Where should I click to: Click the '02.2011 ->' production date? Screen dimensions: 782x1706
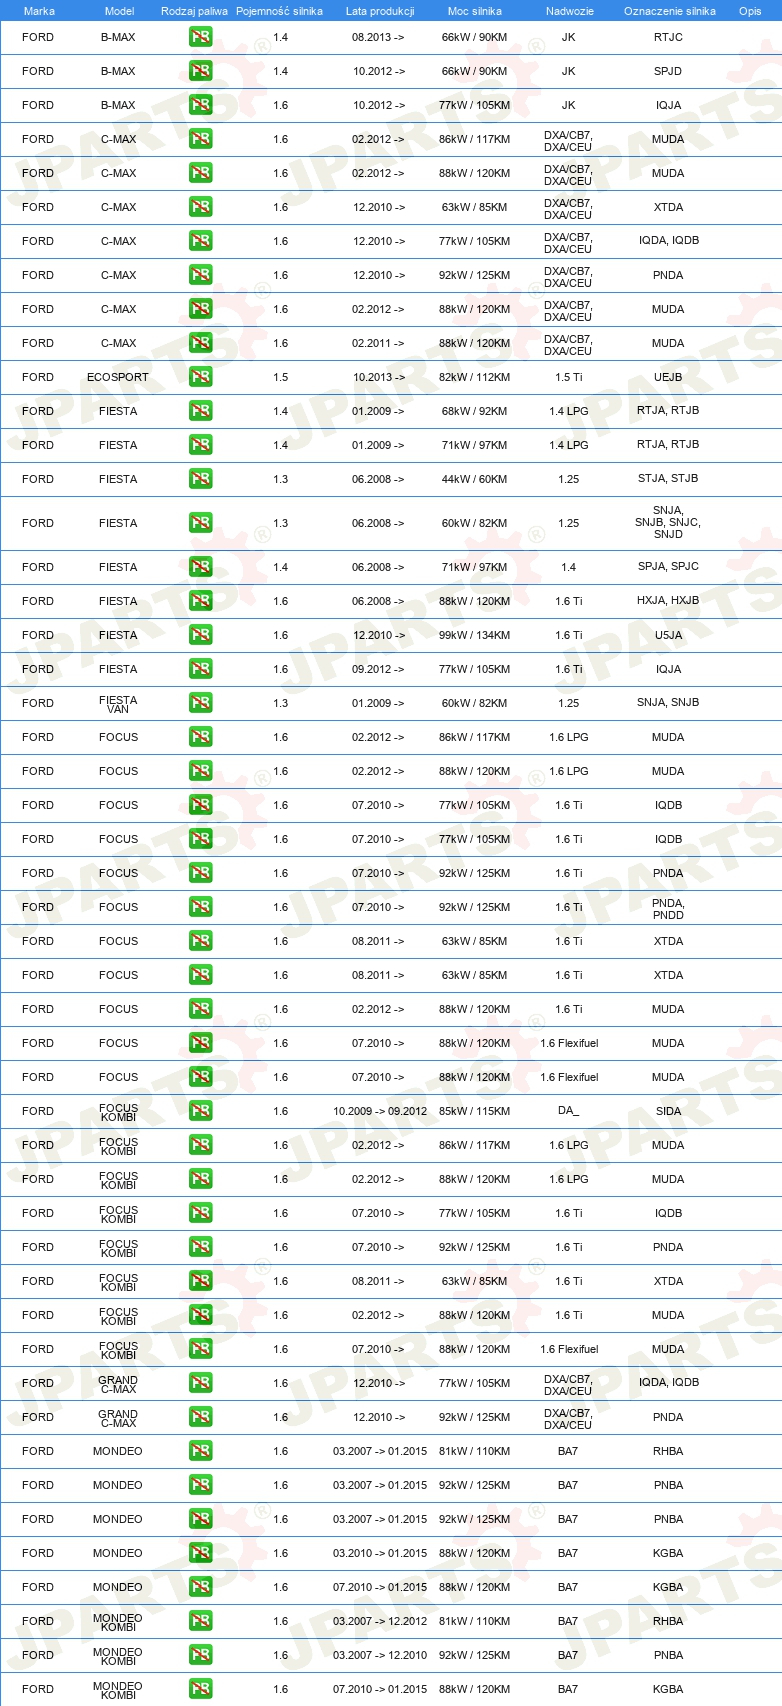pos(378,343)
